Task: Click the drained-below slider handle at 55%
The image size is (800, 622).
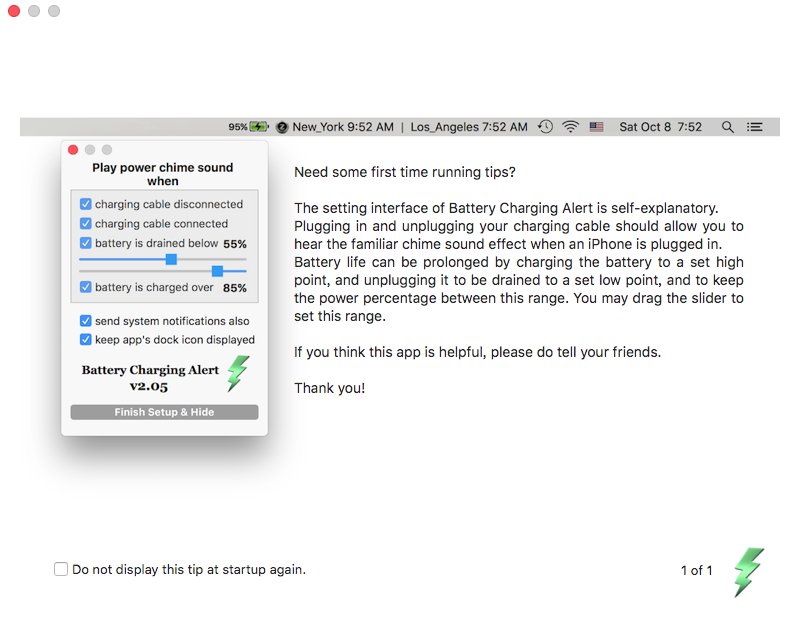Action: 171,259
